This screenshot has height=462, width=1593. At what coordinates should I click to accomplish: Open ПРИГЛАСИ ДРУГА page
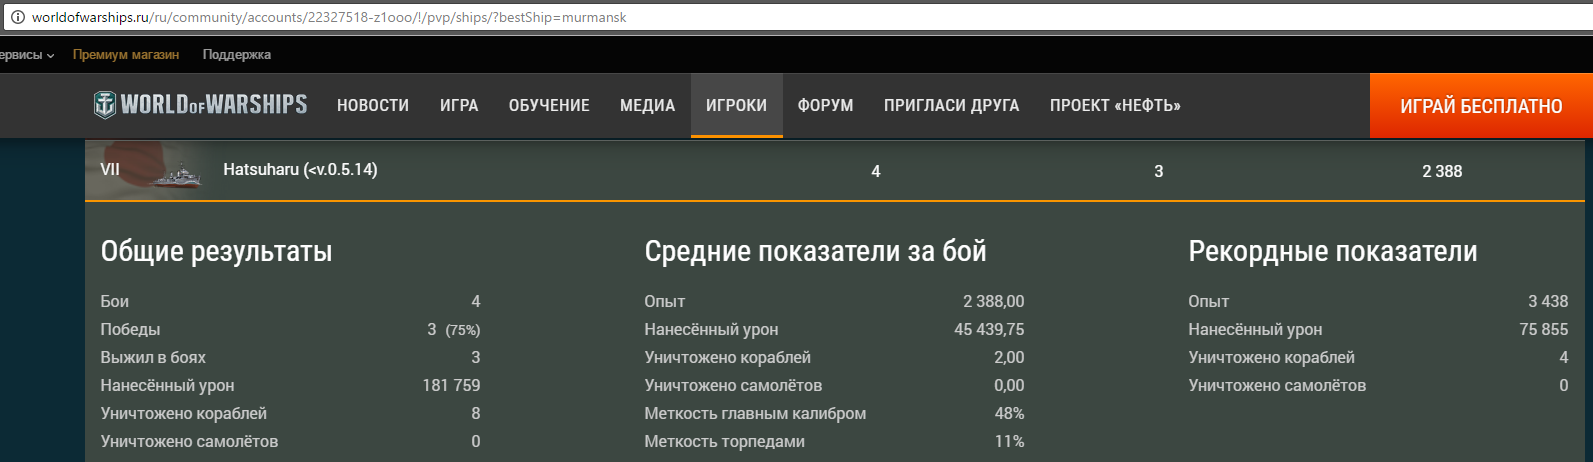[x=952, y=105]
